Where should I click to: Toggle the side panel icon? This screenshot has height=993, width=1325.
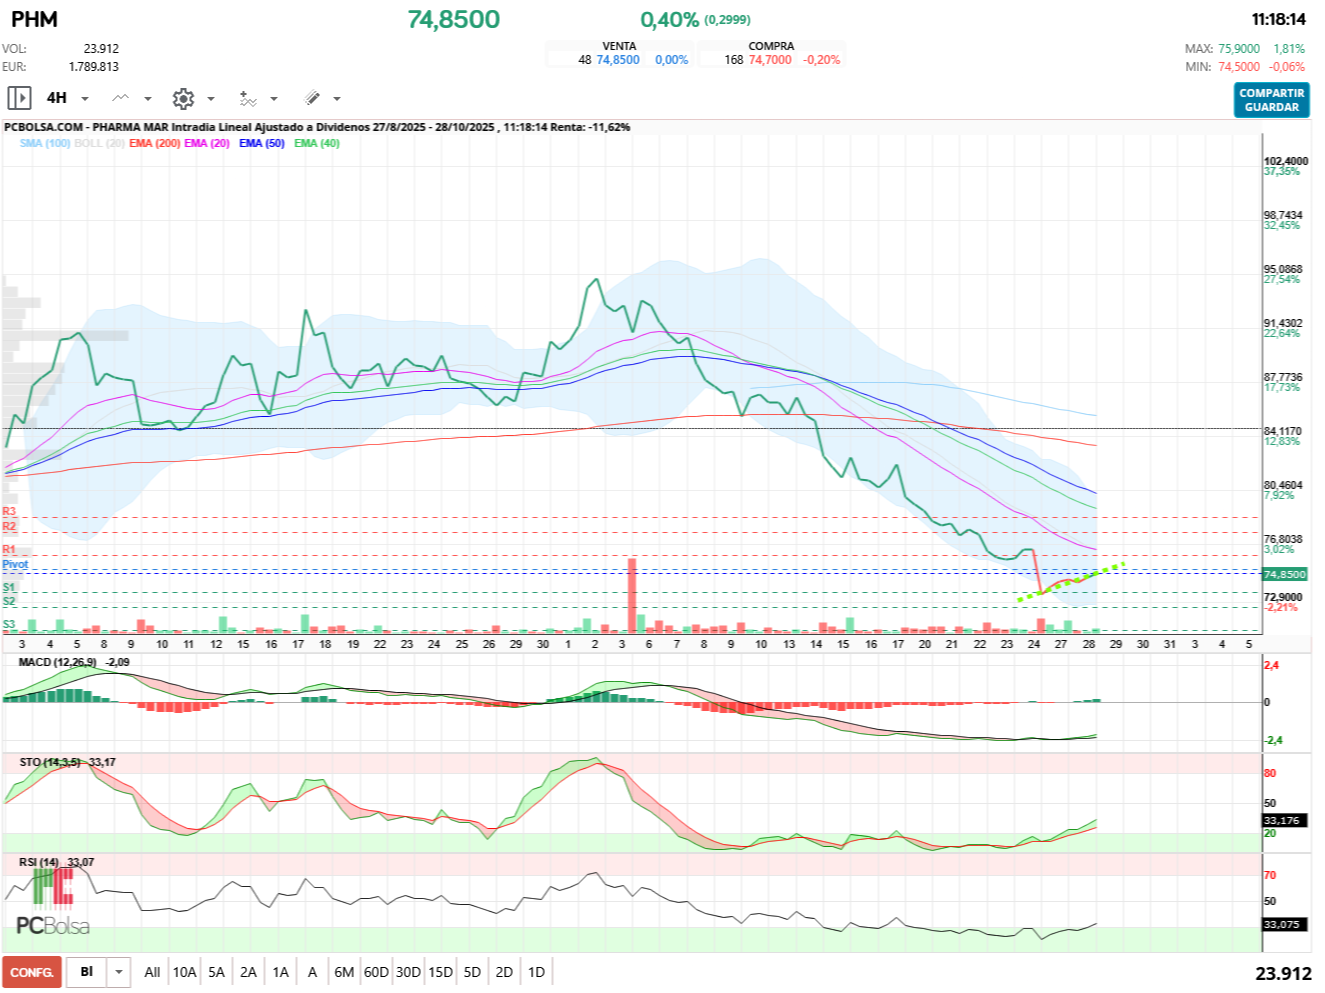(x=19, y=98)
